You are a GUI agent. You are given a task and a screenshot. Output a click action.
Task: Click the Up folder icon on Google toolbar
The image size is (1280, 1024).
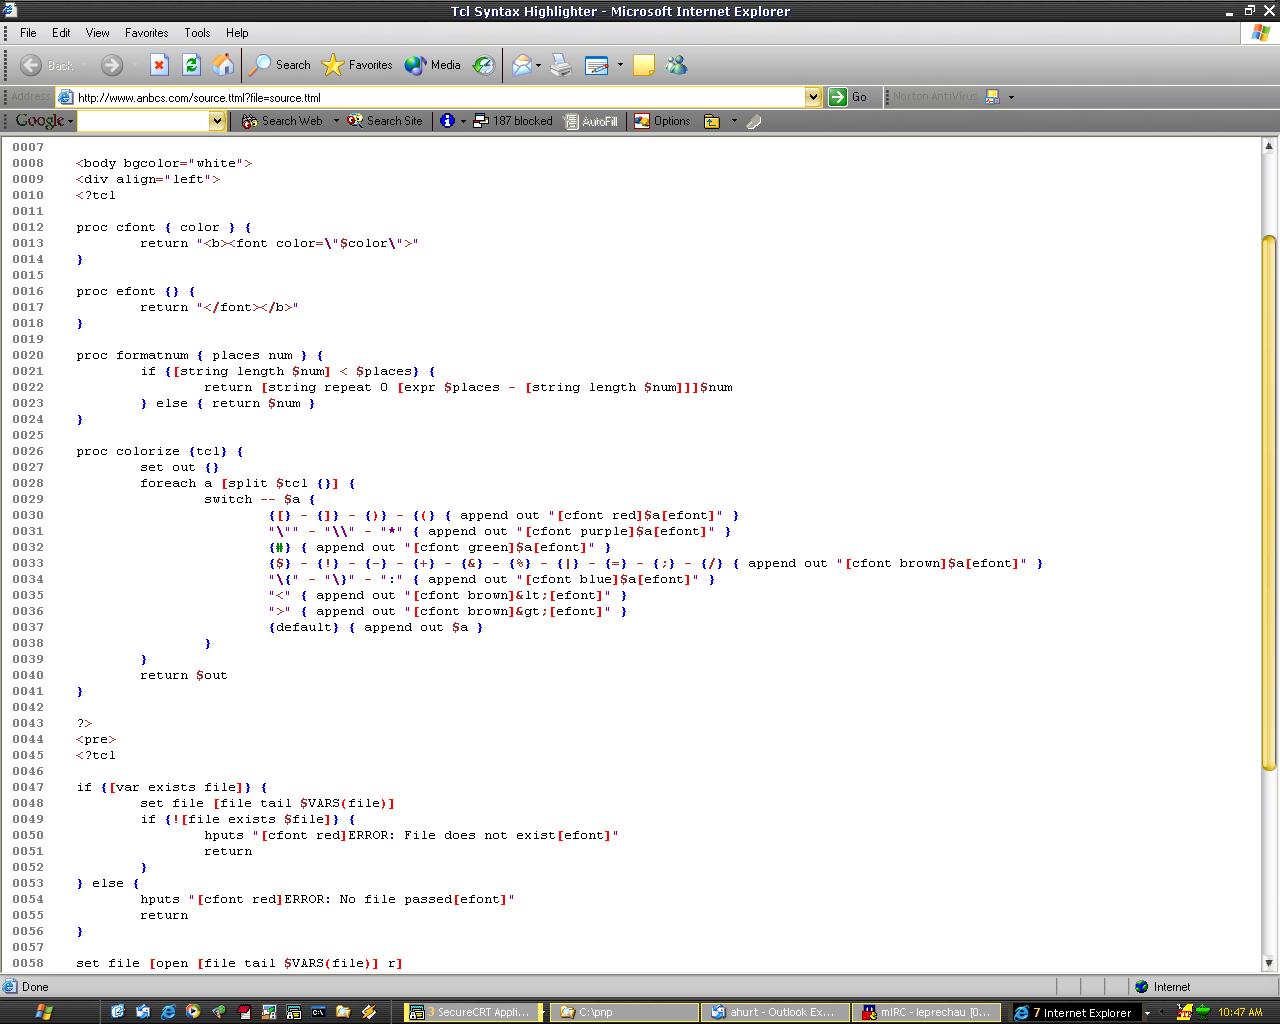pyautogui.click(x=712, y=121)
